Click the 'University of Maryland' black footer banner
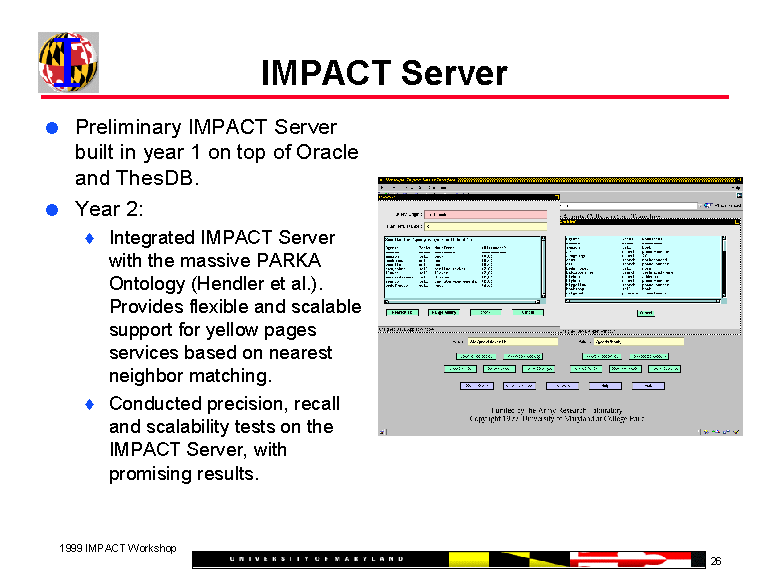768x576 pixels. point(320,559)
